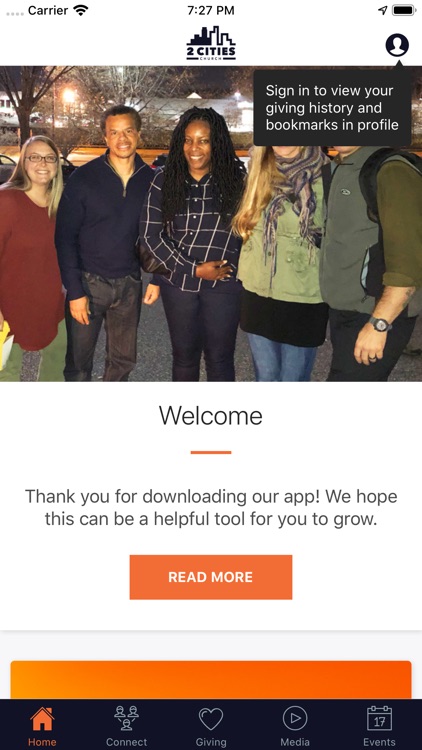Tap the Welcome heading text
This screenshot has width=422, height=750.
click(x=211, y=415)
